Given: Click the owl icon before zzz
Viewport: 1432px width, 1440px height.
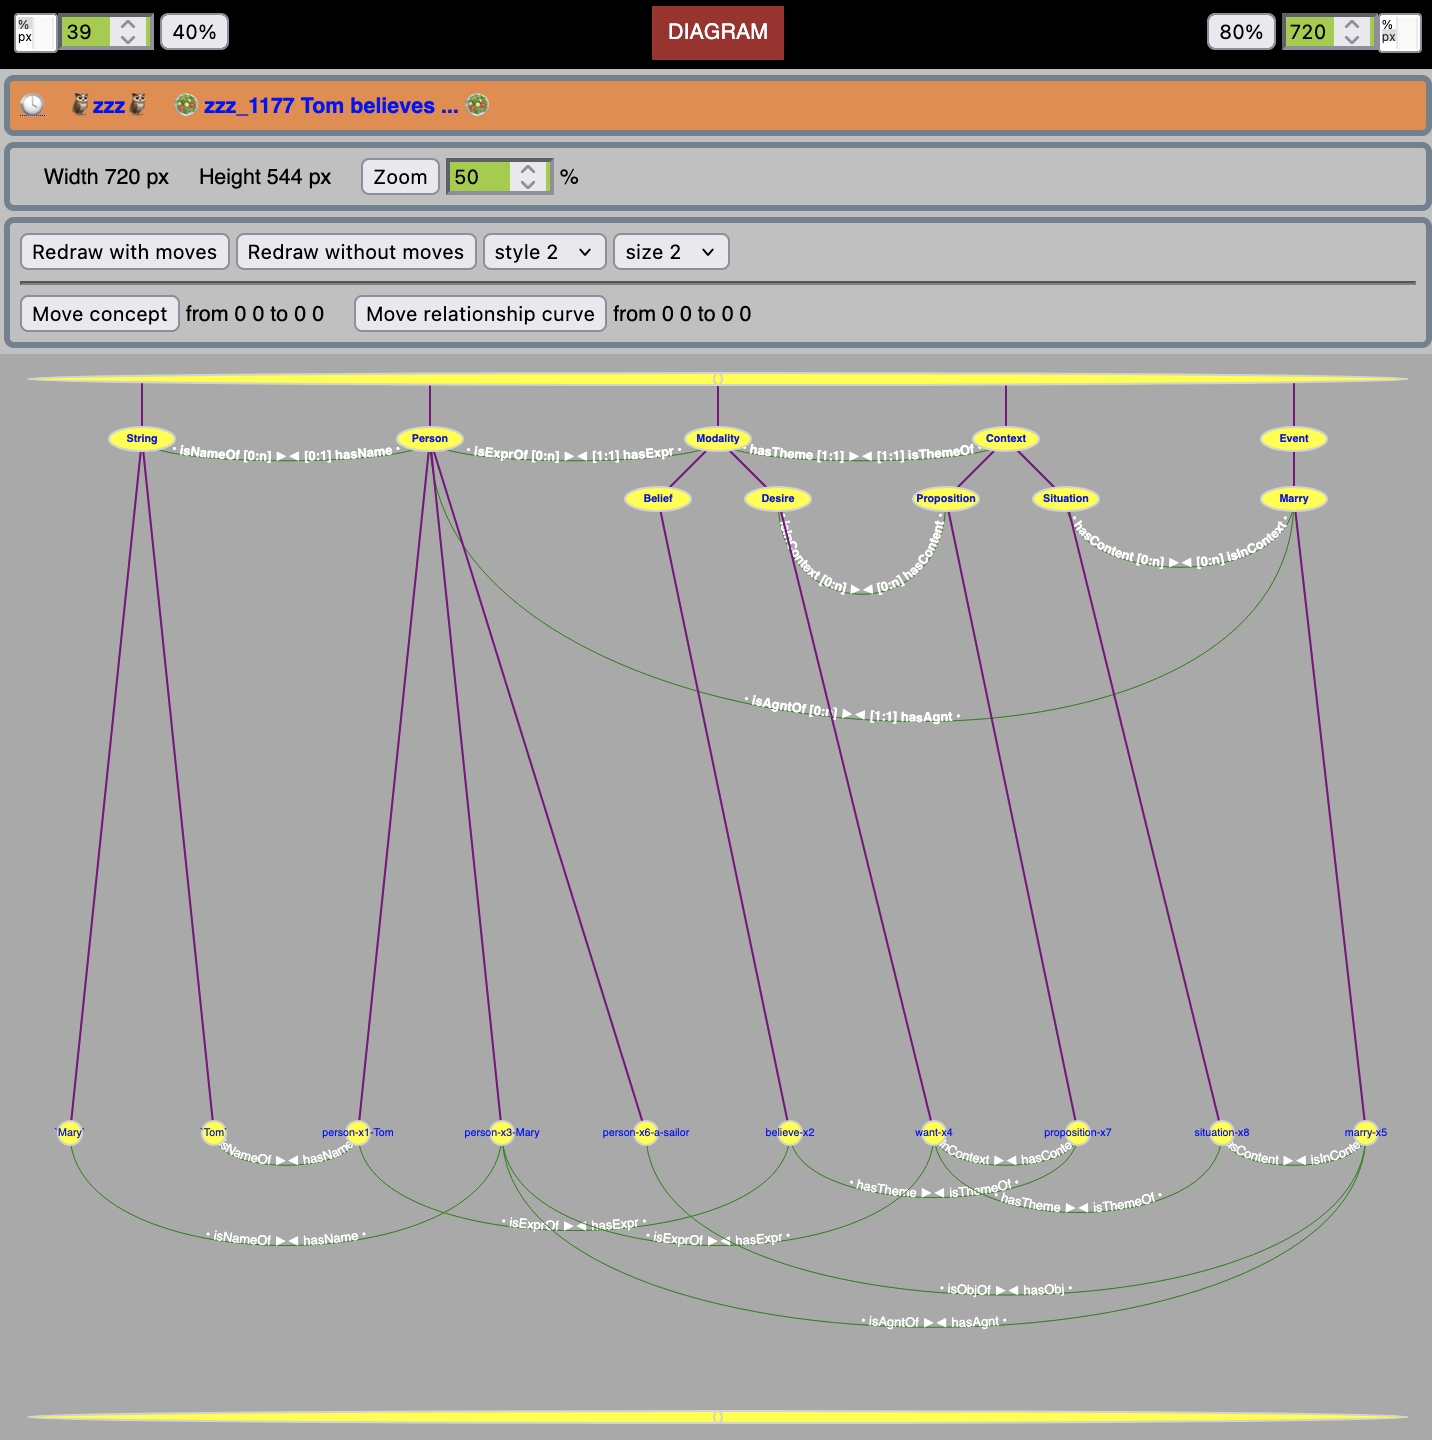Looking at the screenshot, I should click(80, 104).
